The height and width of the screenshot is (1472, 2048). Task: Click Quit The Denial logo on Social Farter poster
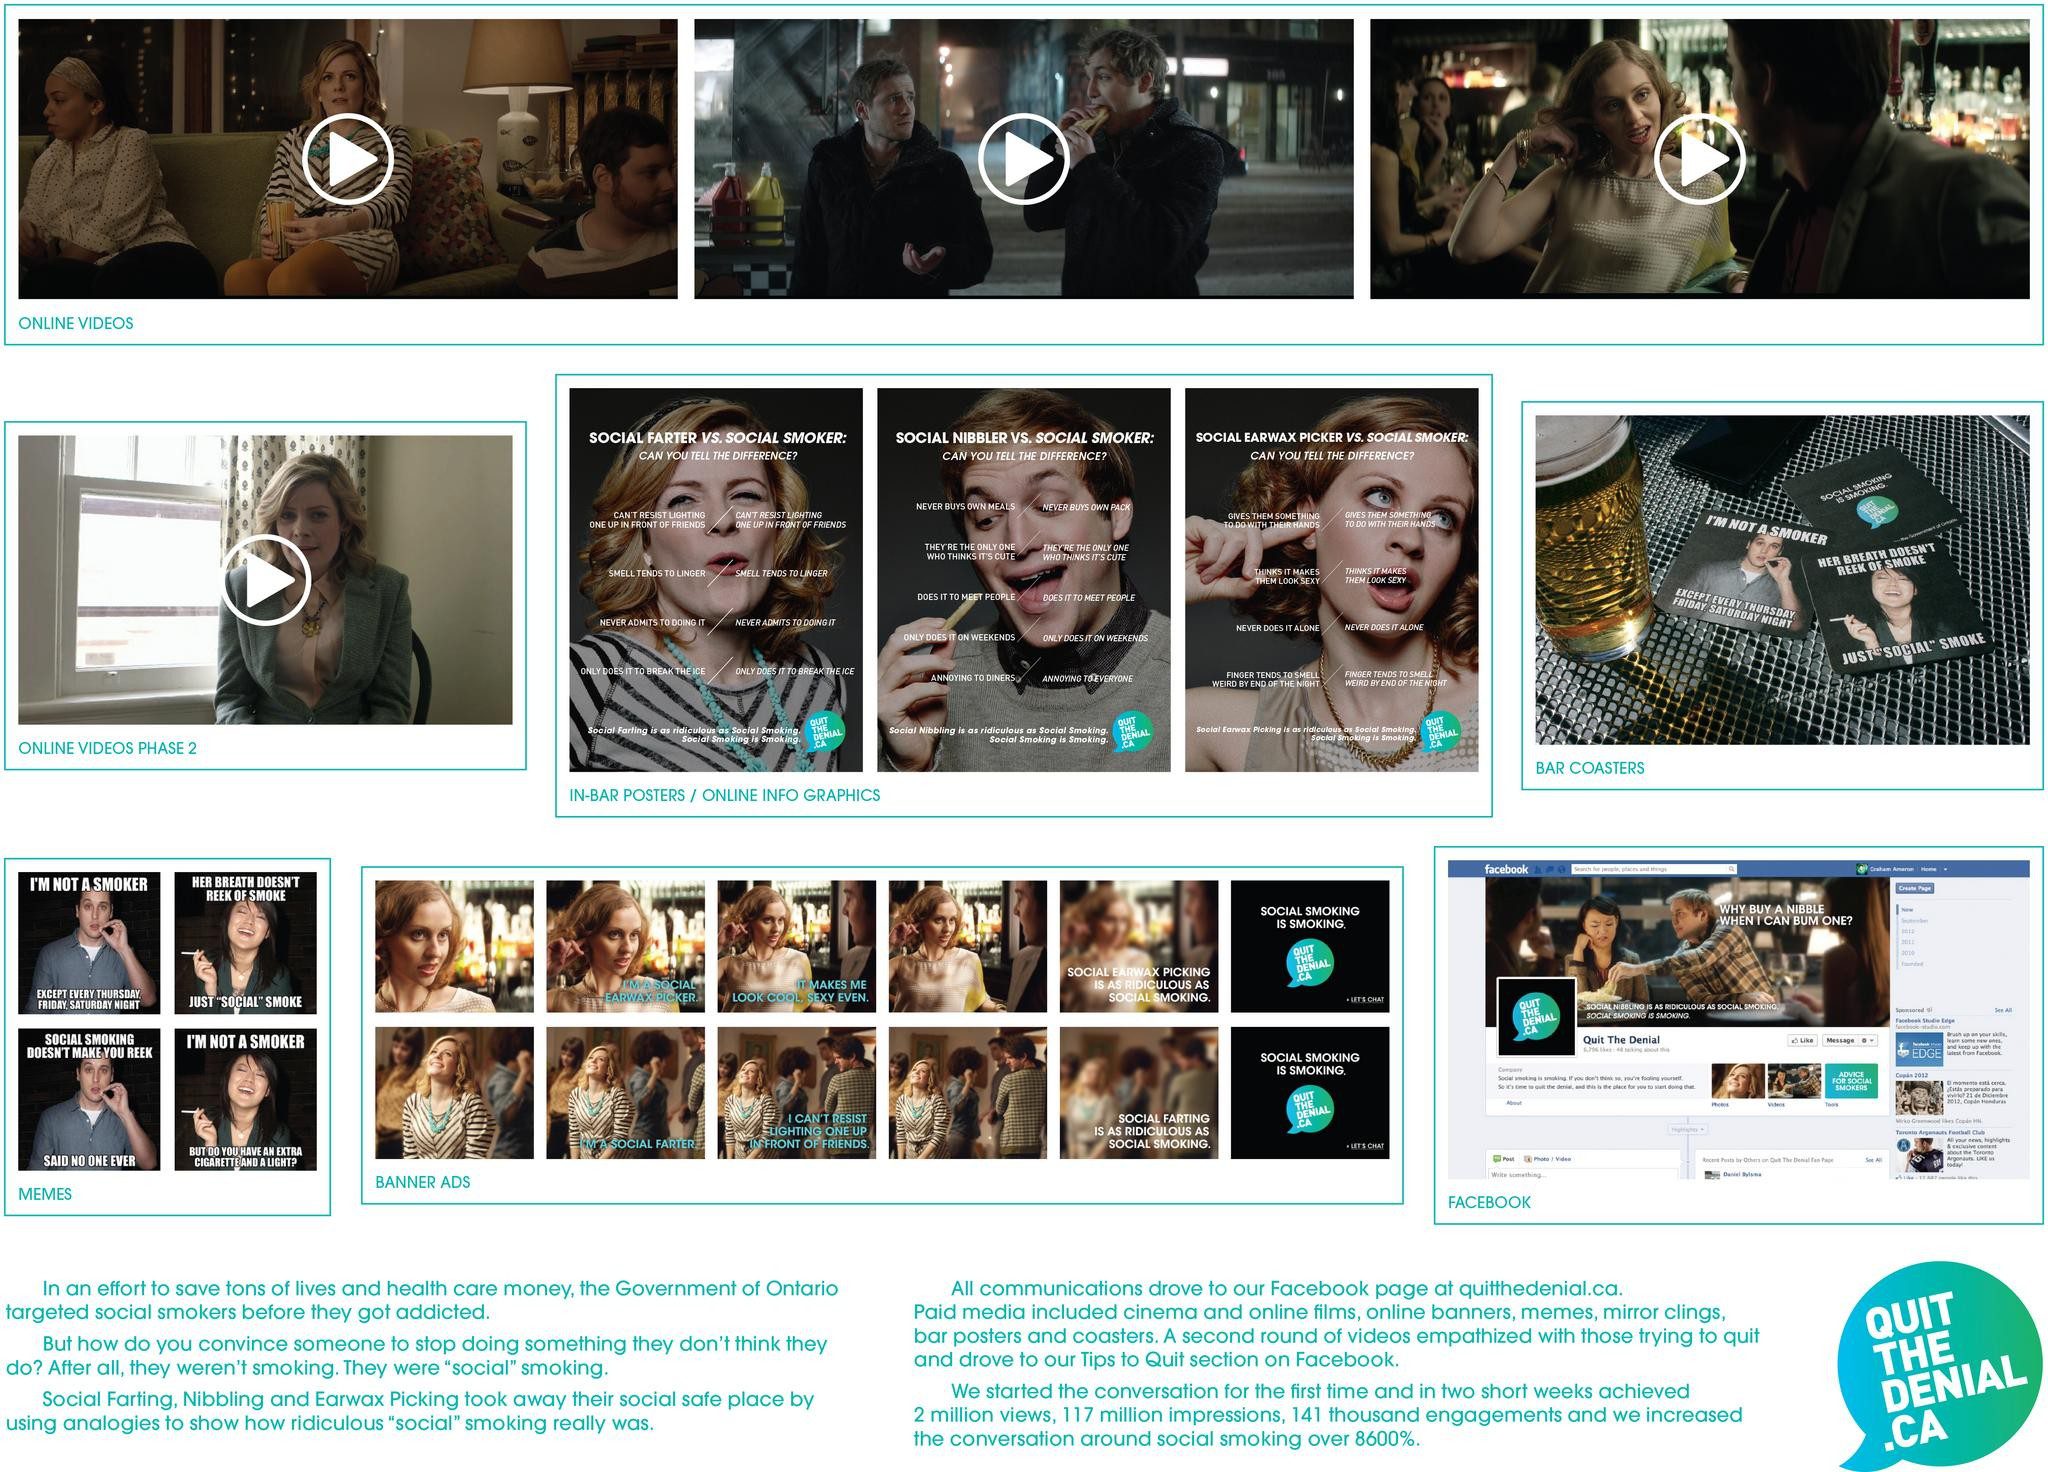point(823,732)
